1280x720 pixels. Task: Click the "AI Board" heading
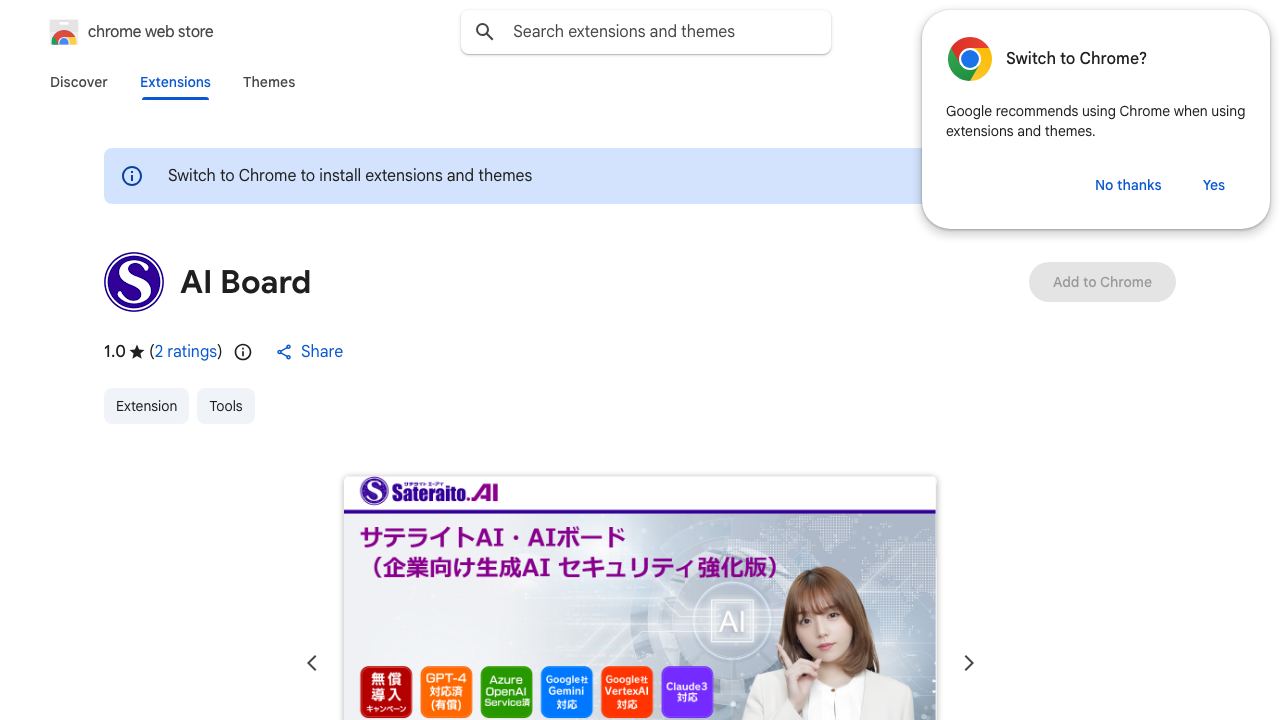[246, 282]
